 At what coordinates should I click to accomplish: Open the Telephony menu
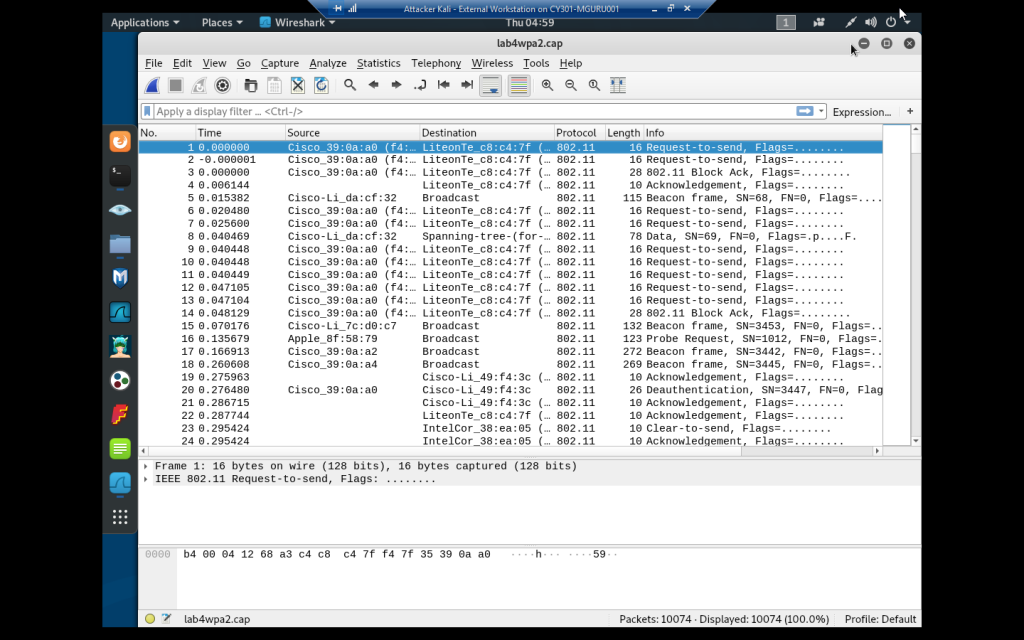coord(436,63)
